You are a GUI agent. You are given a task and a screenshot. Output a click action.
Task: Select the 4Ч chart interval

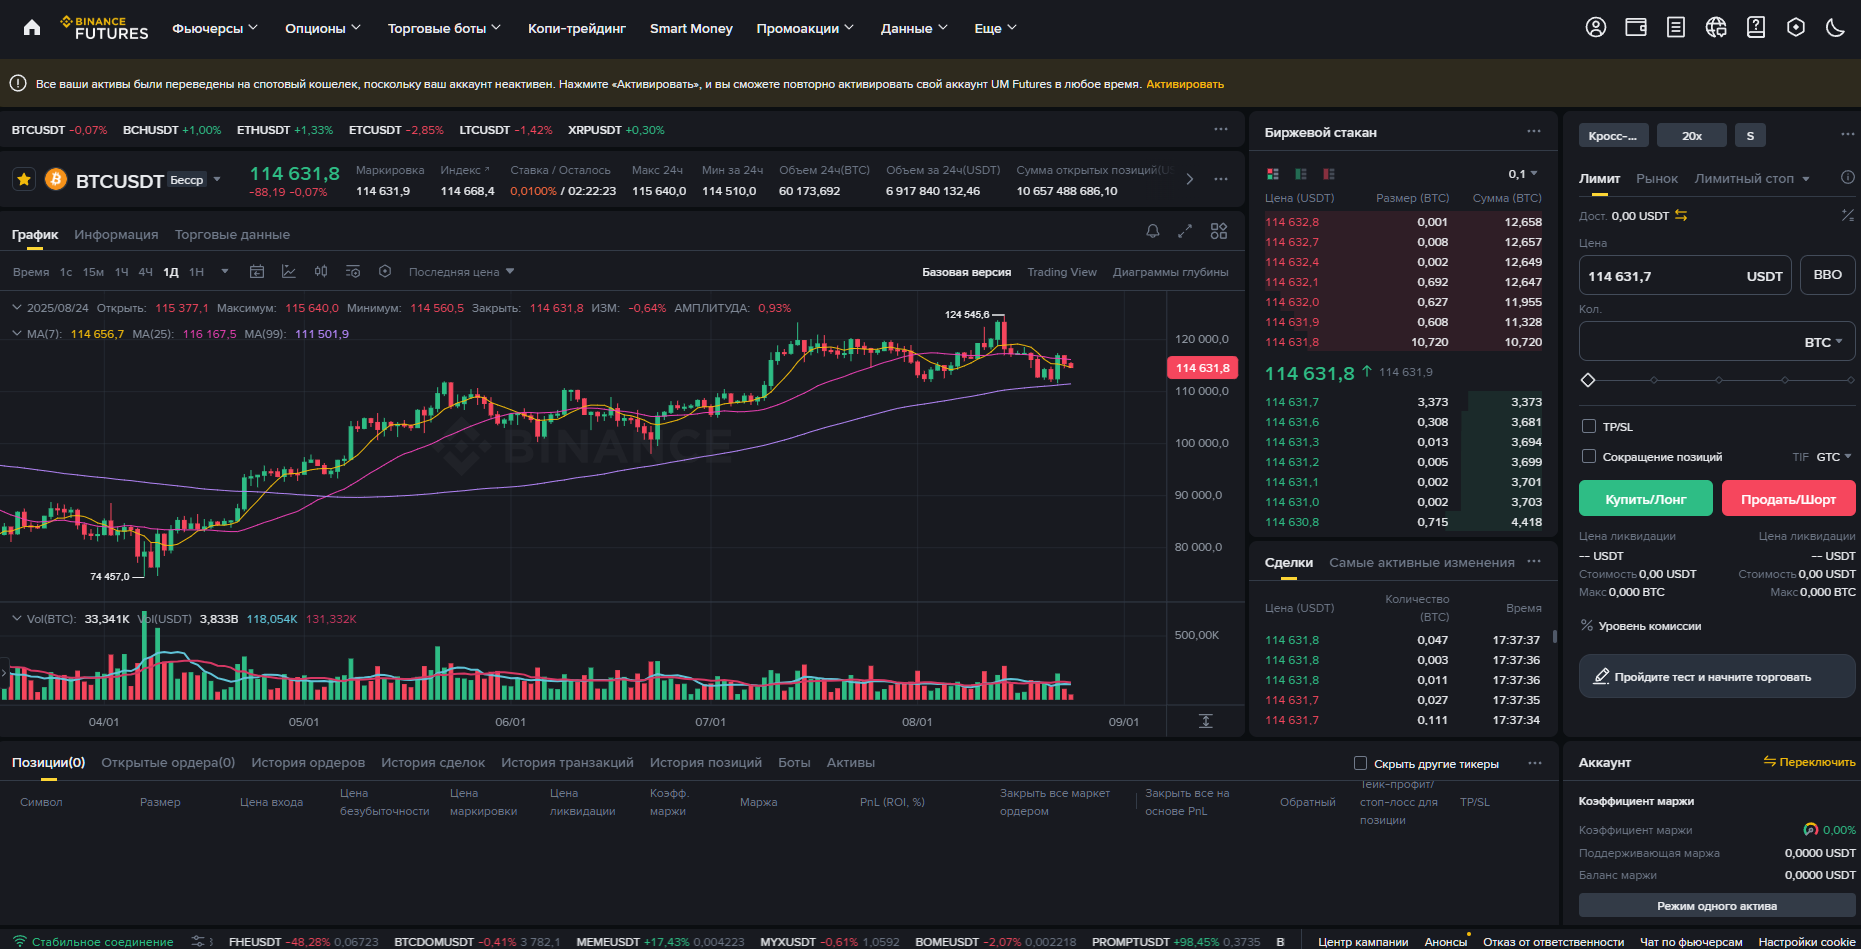[145, 272]
